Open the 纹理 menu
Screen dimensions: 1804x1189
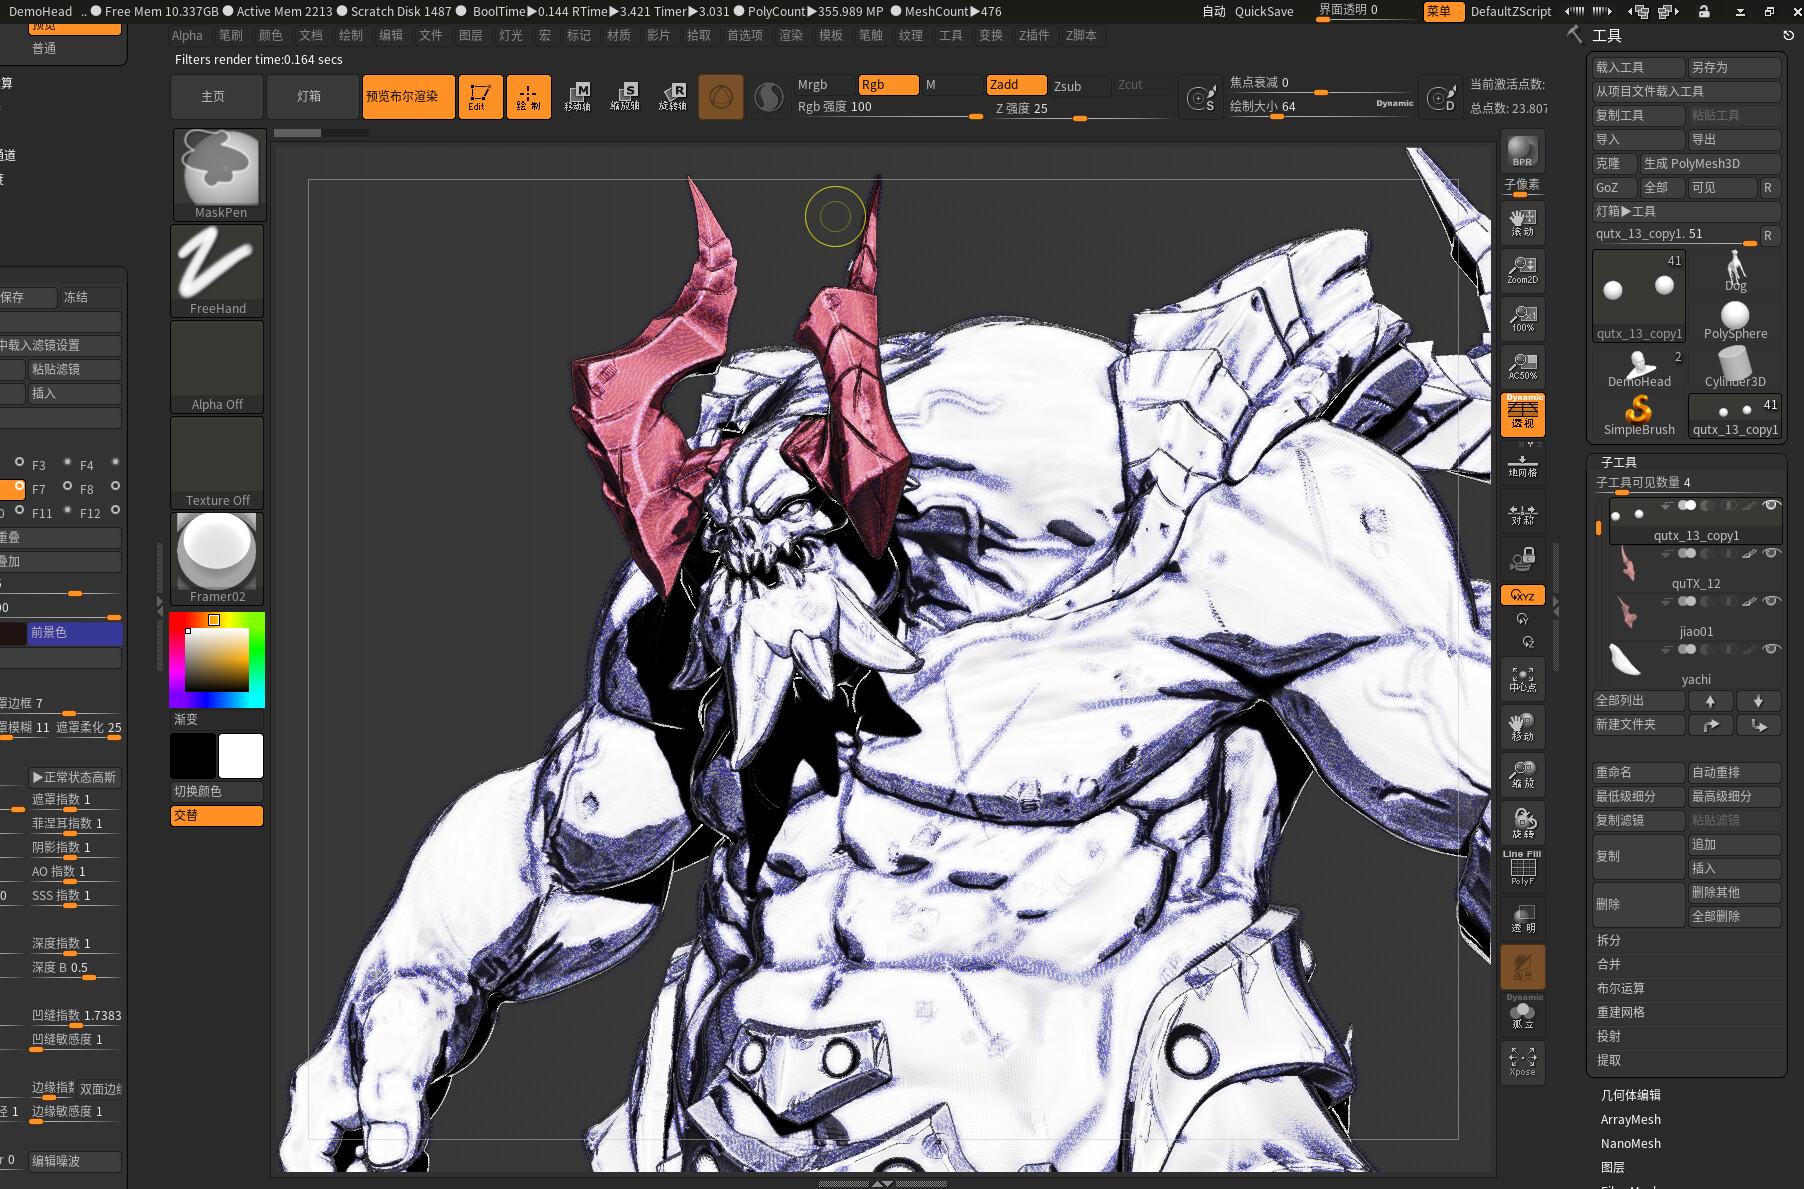(911, 35)
